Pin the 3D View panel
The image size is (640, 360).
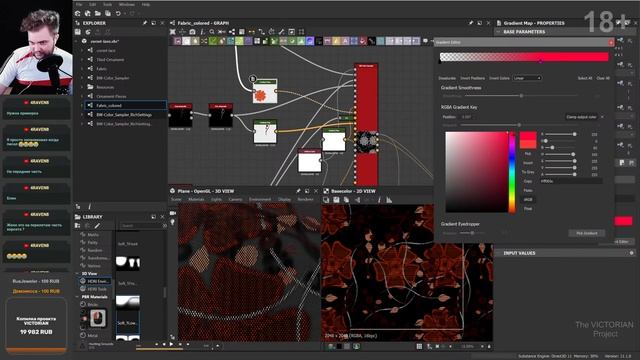(298, 191)
